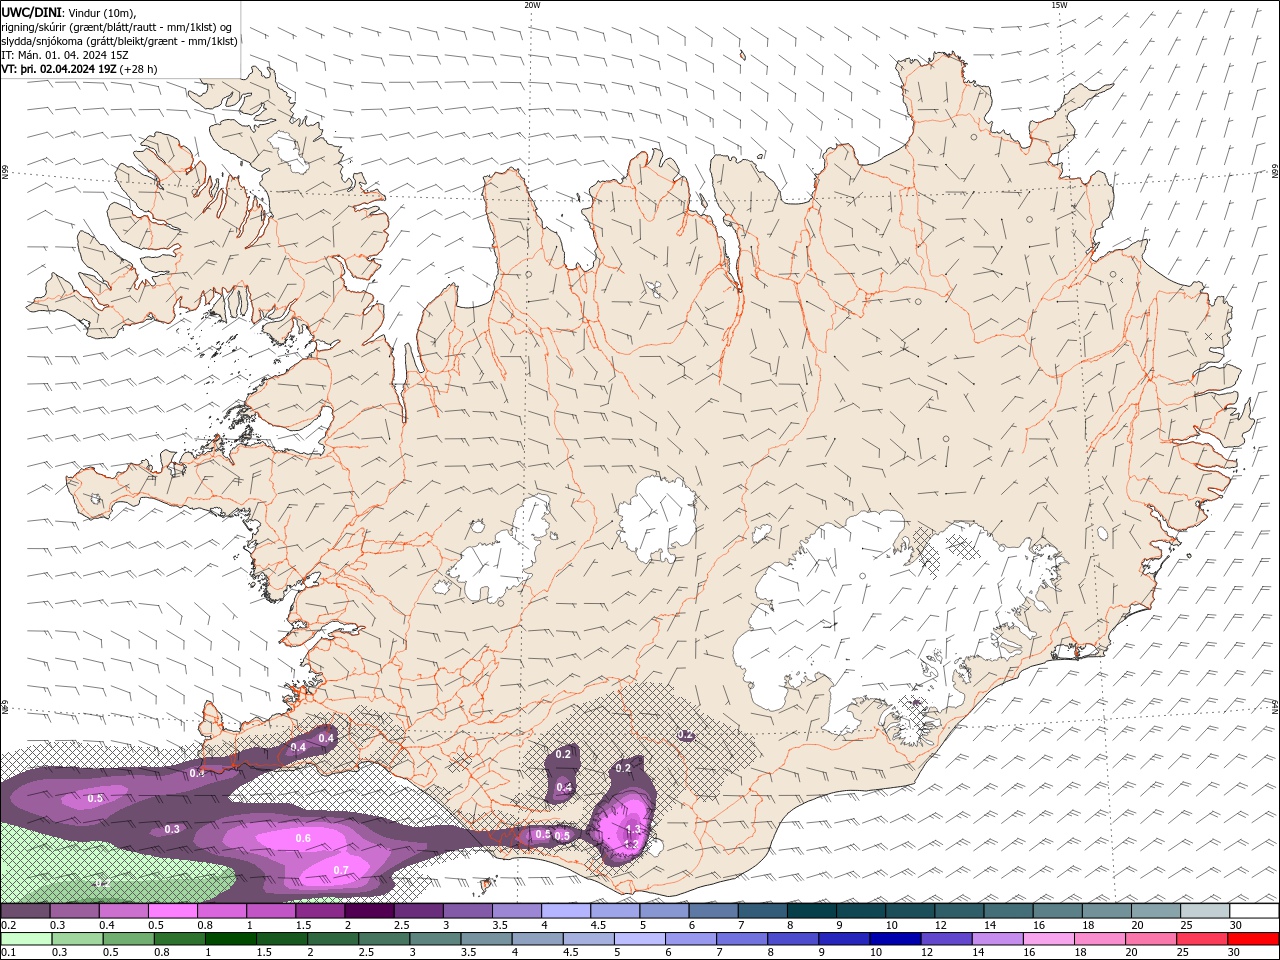
Task: Click the dark green swatch between 1 and 1.5 bottom row
Action: tap(232, 939)
